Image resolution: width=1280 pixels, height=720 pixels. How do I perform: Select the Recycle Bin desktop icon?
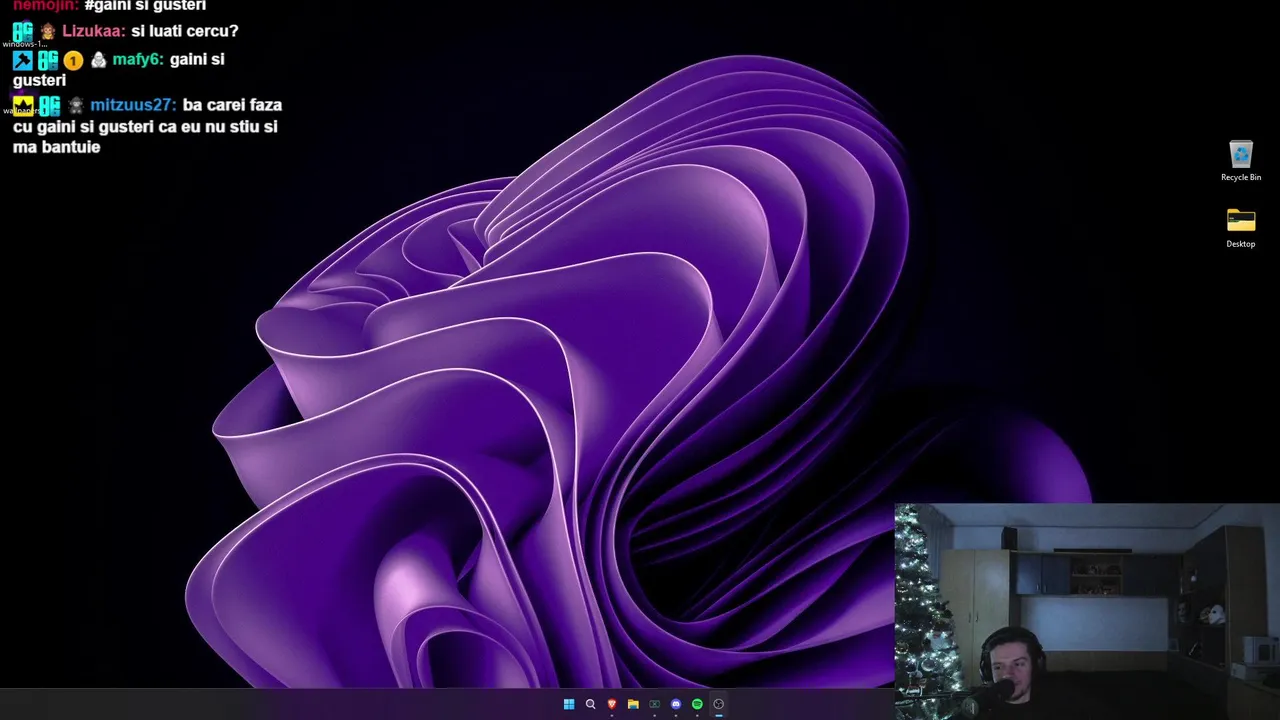(x=1241, y=154)
